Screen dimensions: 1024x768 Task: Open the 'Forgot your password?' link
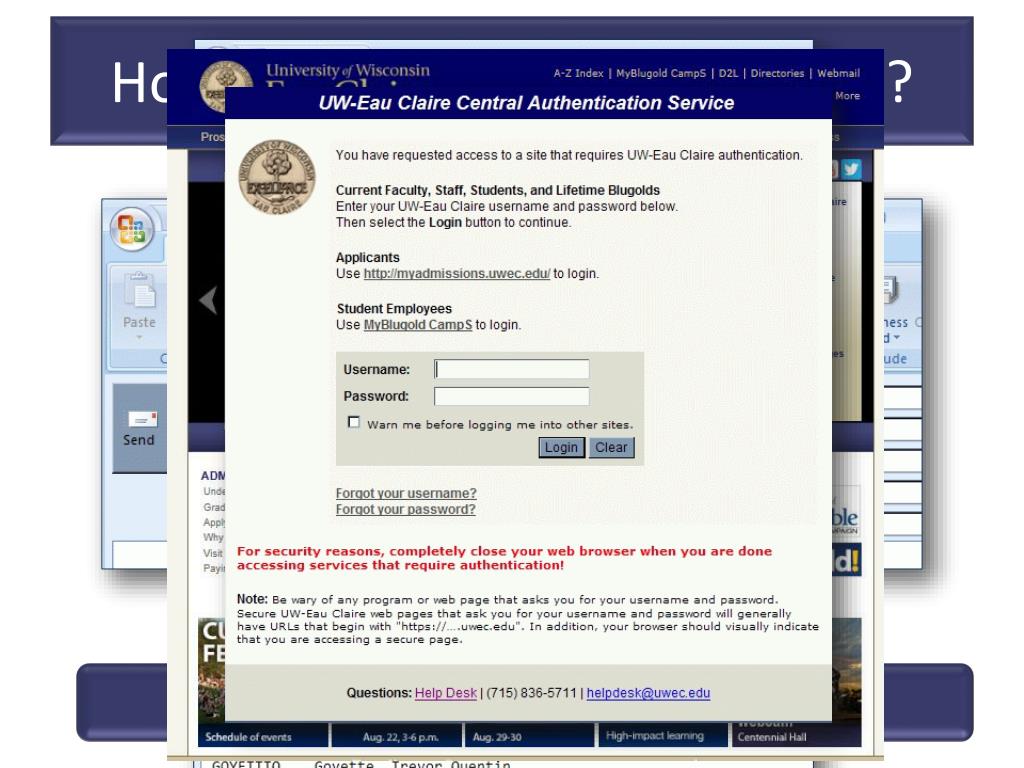406,509
